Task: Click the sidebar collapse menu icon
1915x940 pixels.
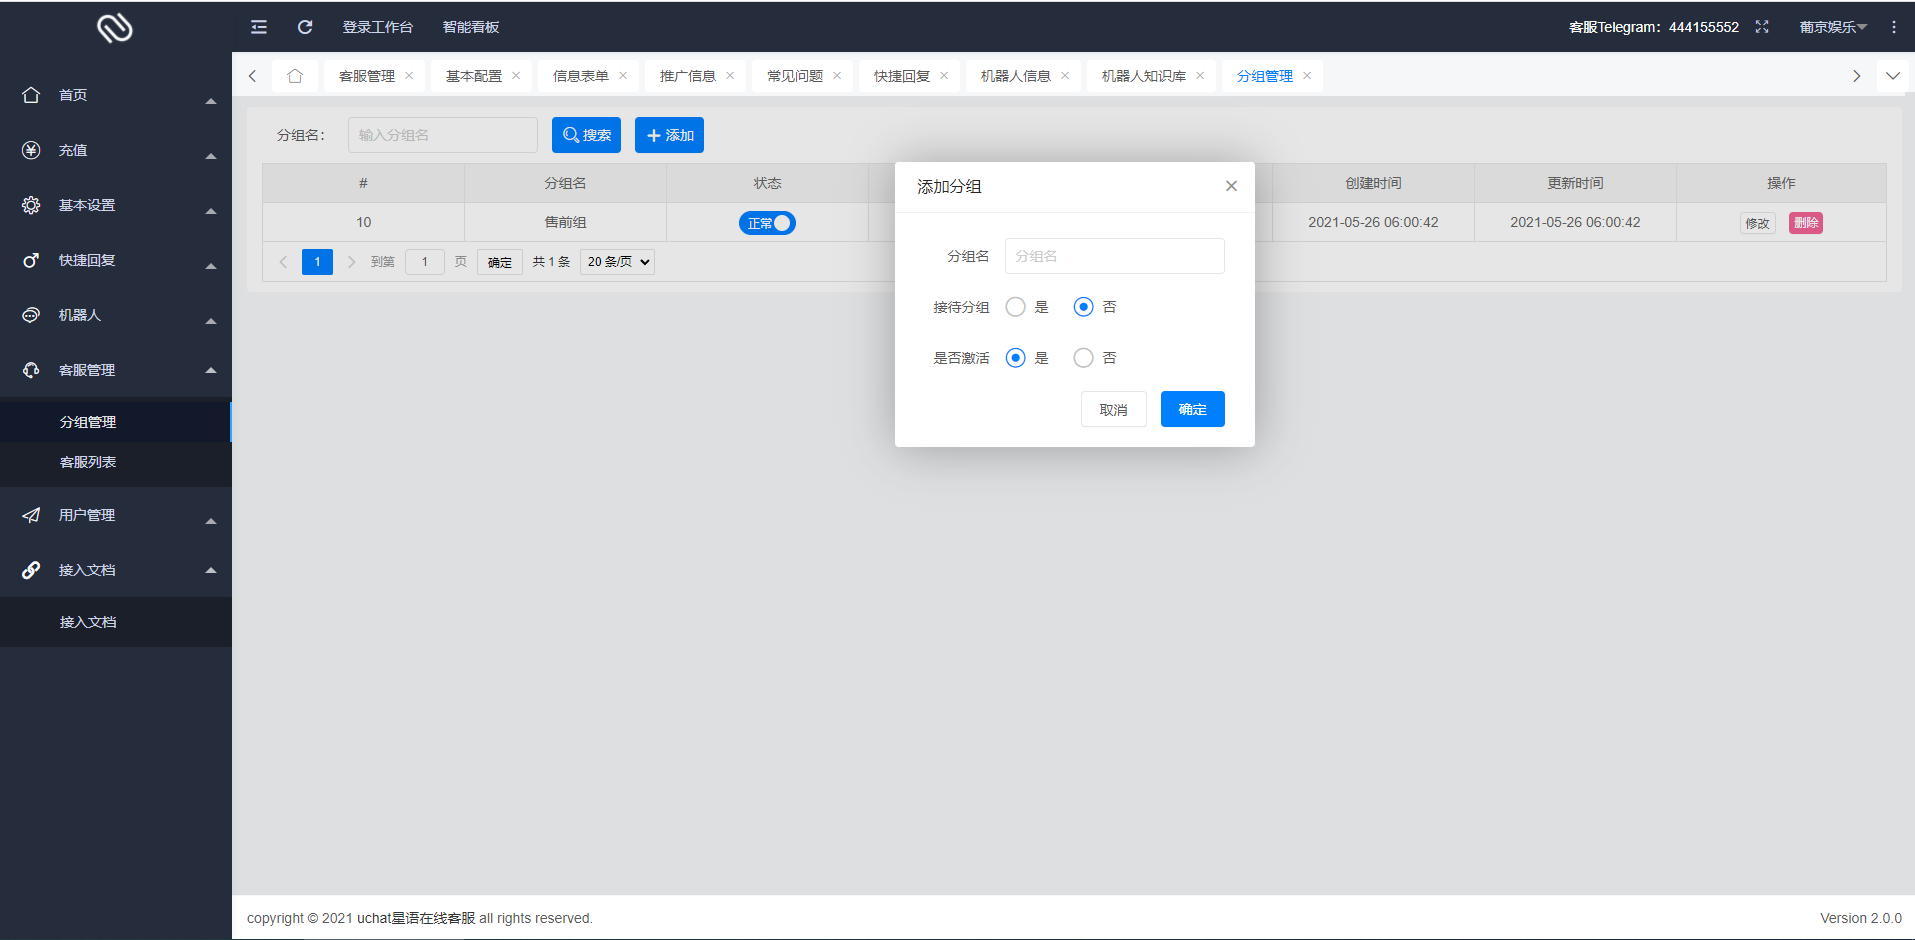Action: point(259,27)
